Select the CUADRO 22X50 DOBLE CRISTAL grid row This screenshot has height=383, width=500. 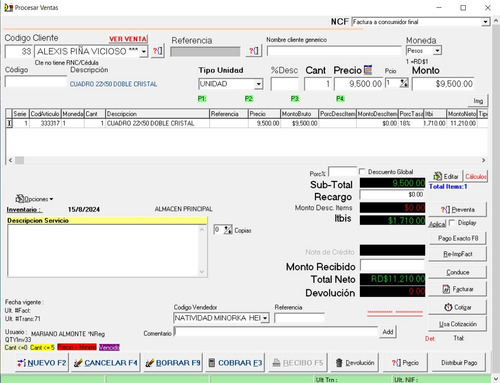click(247, 123)
